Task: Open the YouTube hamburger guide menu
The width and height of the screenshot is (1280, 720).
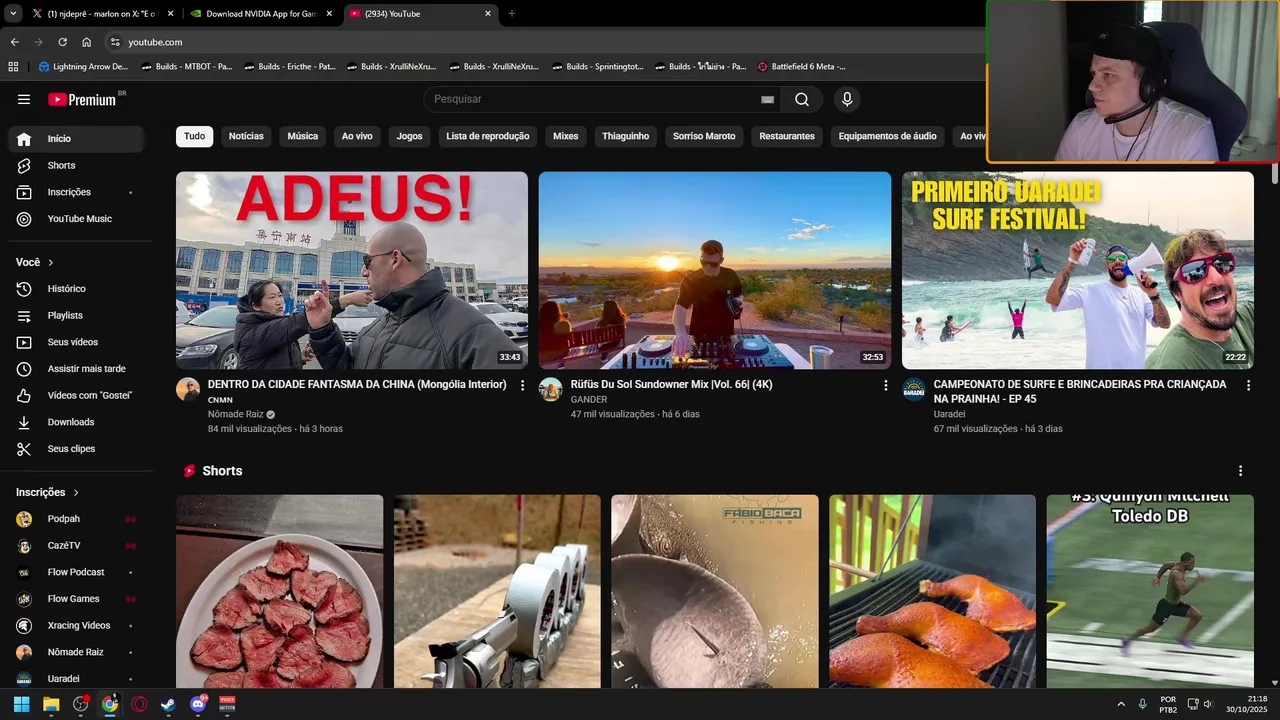Action: click(24, 99)
